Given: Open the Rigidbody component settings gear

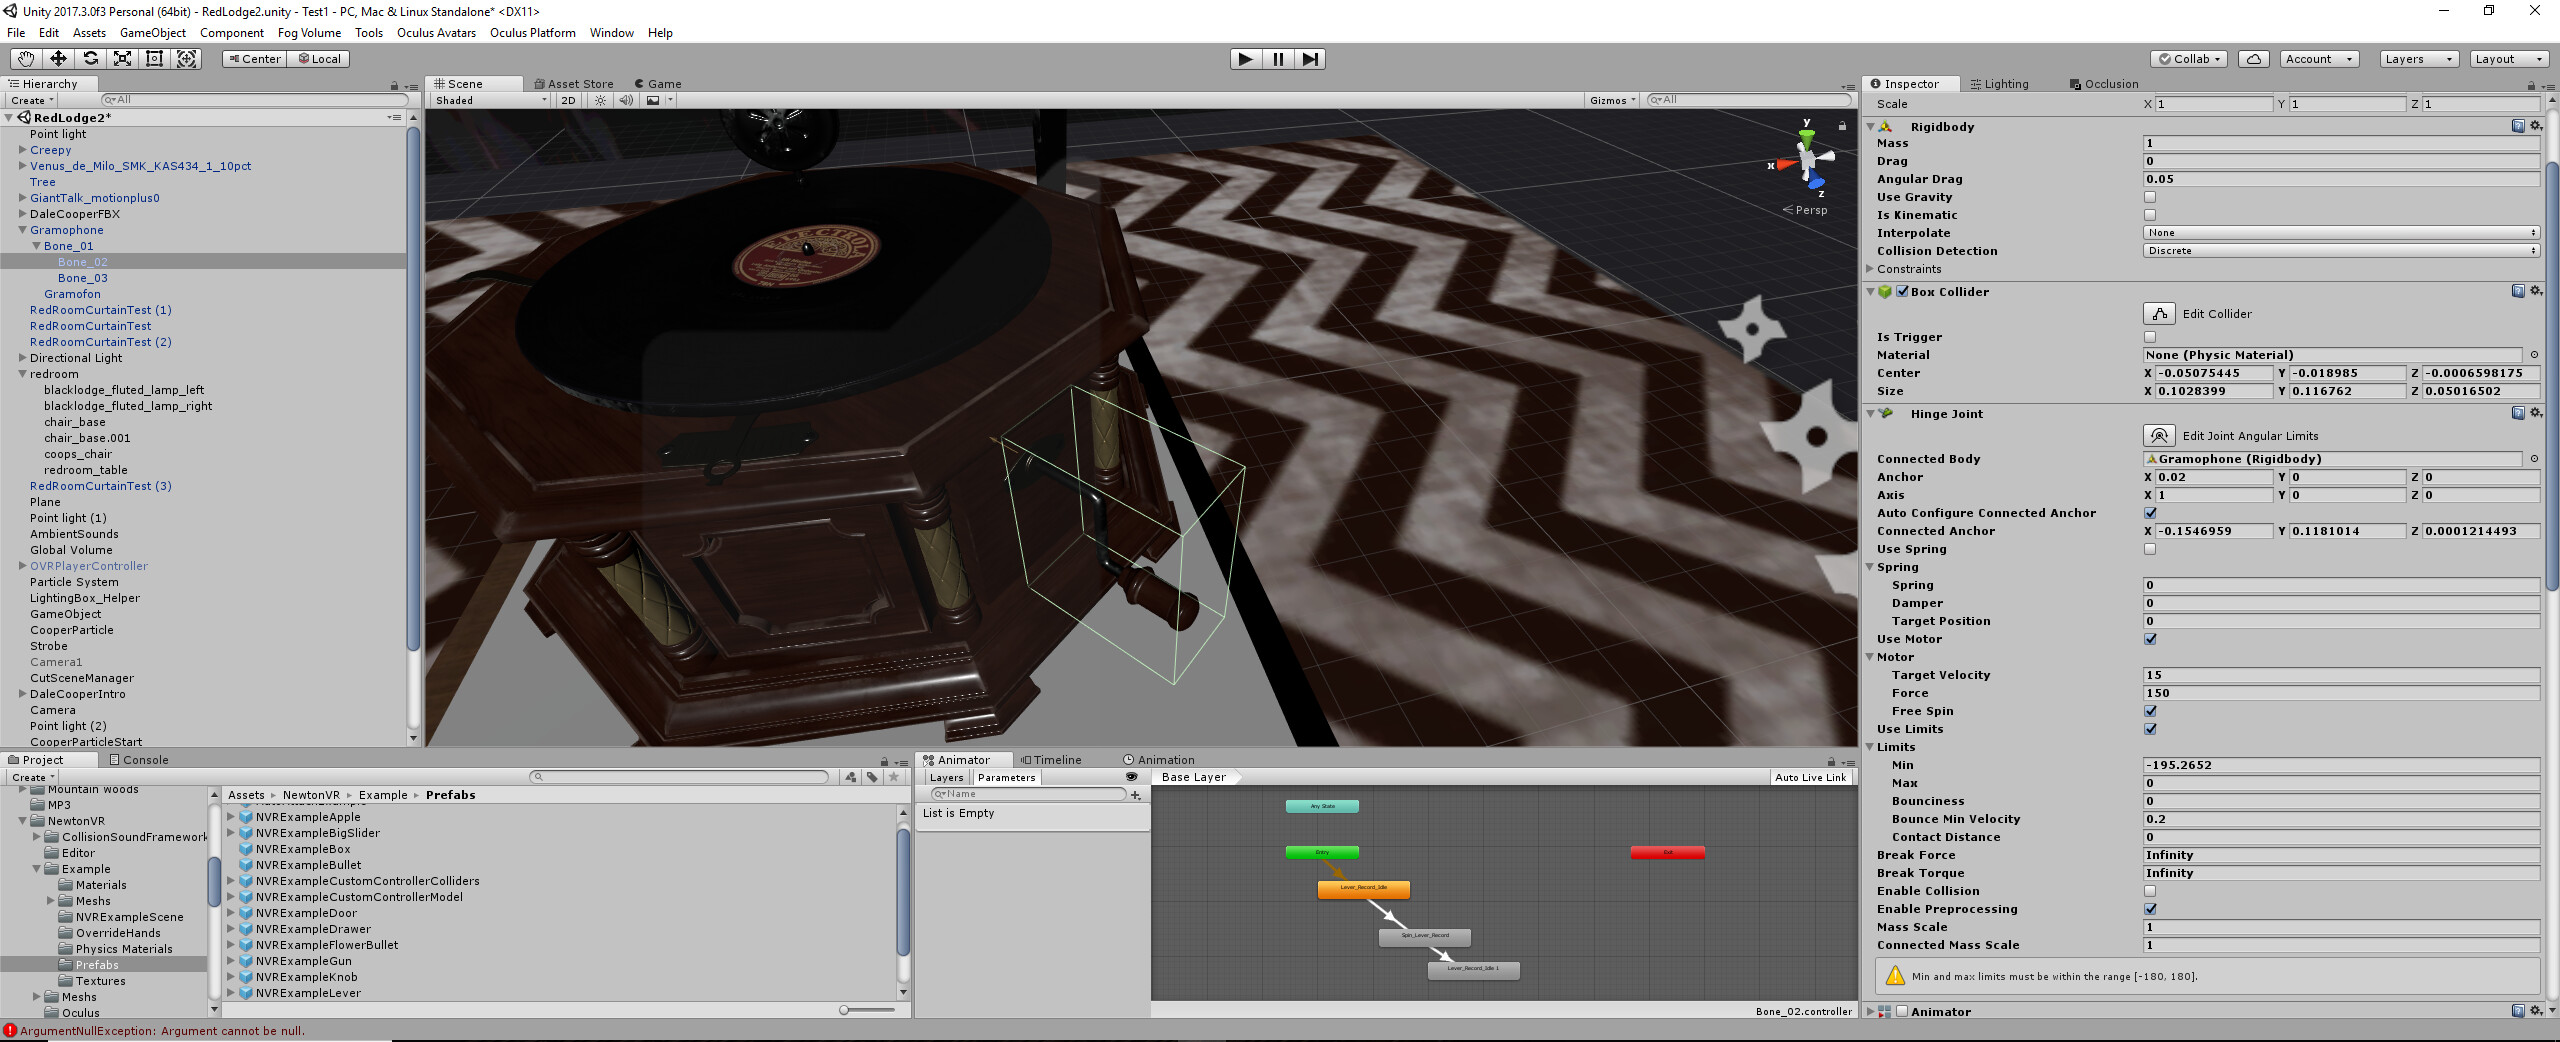Looking at the screenshot, I should (x=2536, y=126).
